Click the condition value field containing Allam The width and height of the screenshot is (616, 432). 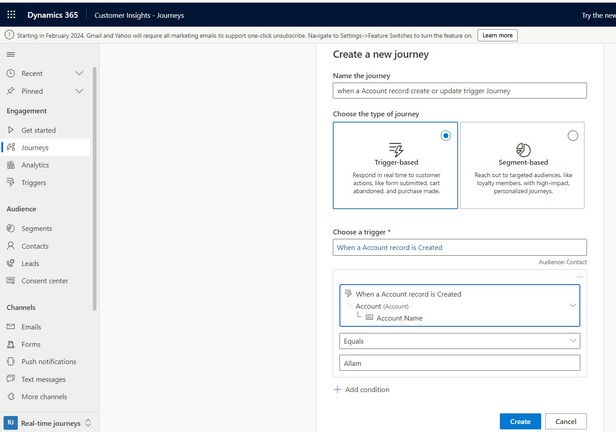pos(460,363)
